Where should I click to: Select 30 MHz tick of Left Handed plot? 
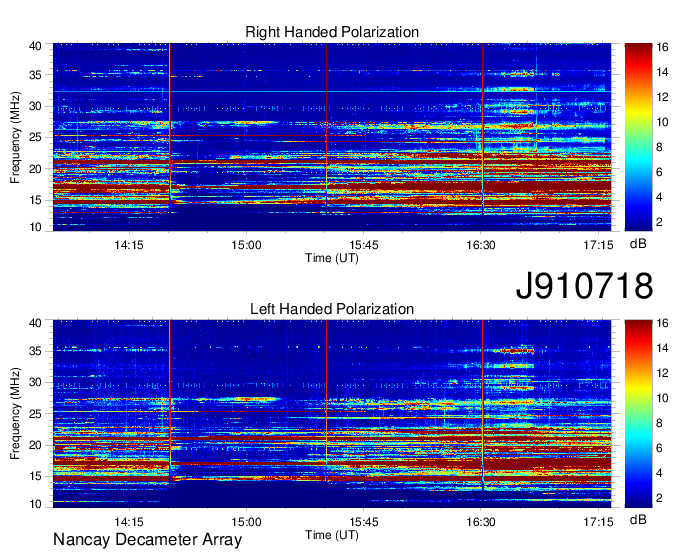(x=36, y=382)
